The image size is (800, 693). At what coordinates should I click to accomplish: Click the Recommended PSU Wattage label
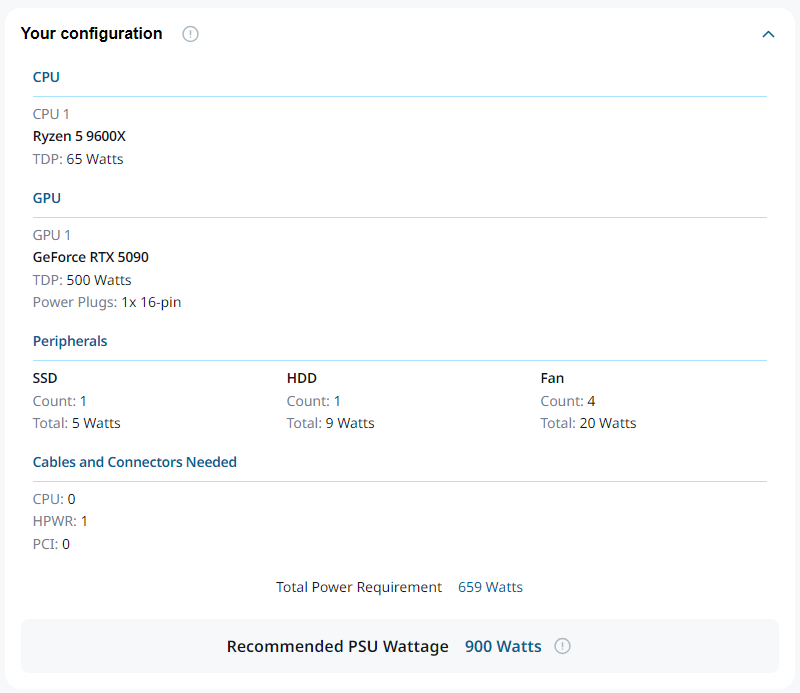point(338,646)
